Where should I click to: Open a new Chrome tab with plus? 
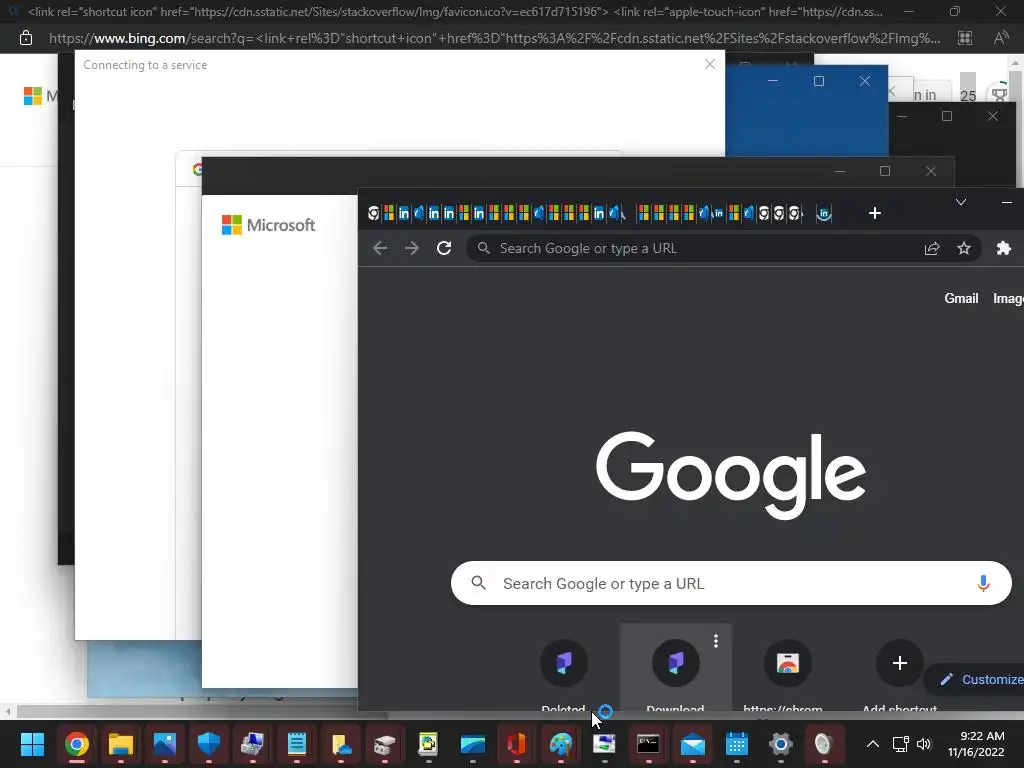[875, 213]
